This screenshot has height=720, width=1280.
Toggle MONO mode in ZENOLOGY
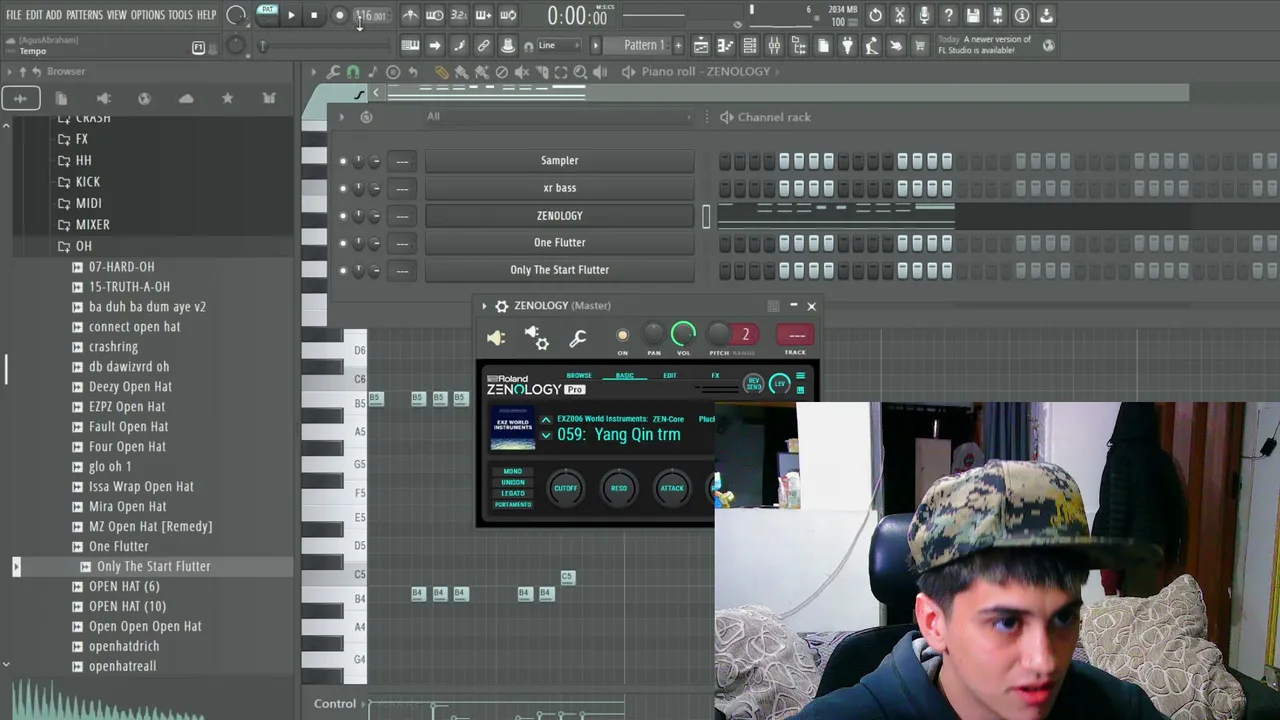(x=513, y=471)
